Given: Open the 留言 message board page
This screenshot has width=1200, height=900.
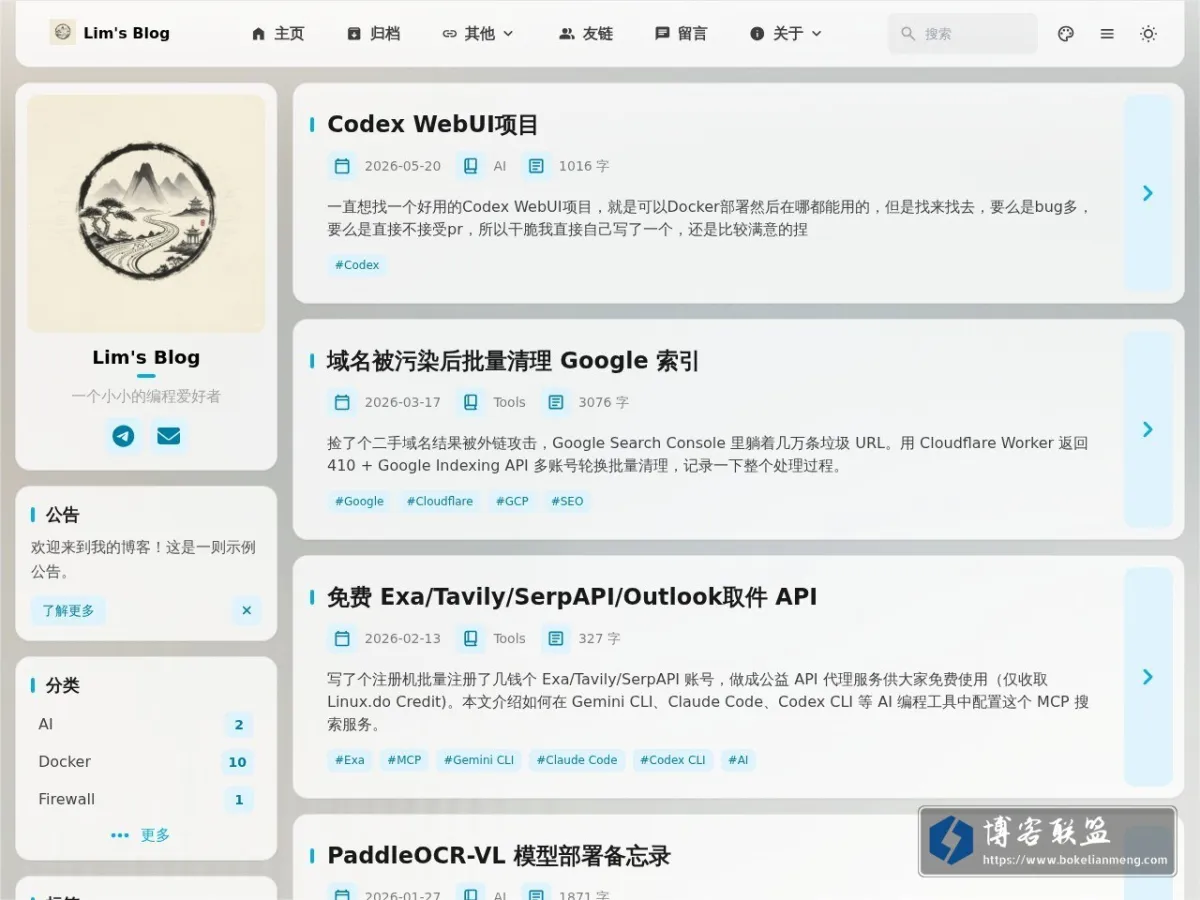Looking at the screenshot, I should pos(681,33).
